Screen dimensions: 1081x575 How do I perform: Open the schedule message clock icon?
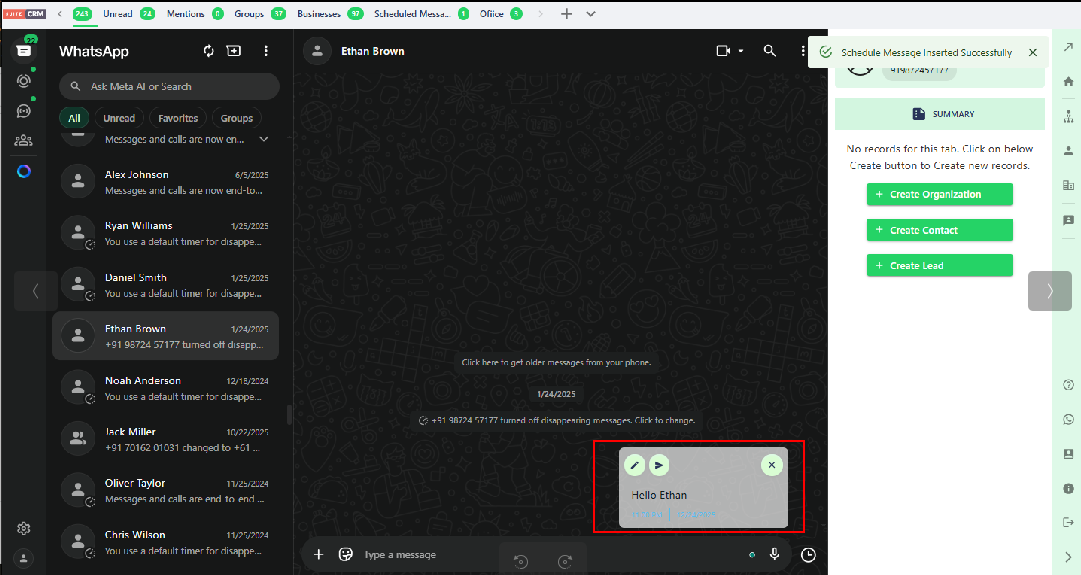pyautogui.click(x=808, y=555)
